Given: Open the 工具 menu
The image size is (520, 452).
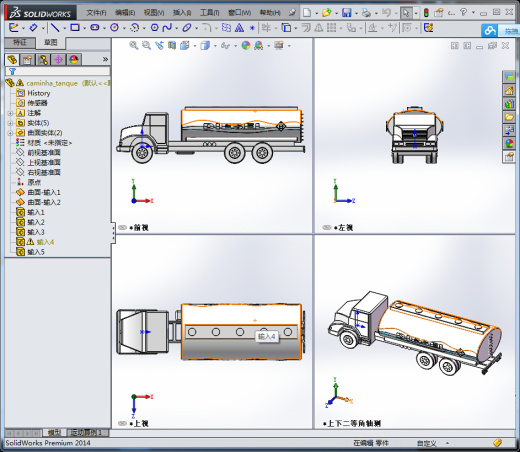Looking at the screenshot, I should tap(209, 13).
